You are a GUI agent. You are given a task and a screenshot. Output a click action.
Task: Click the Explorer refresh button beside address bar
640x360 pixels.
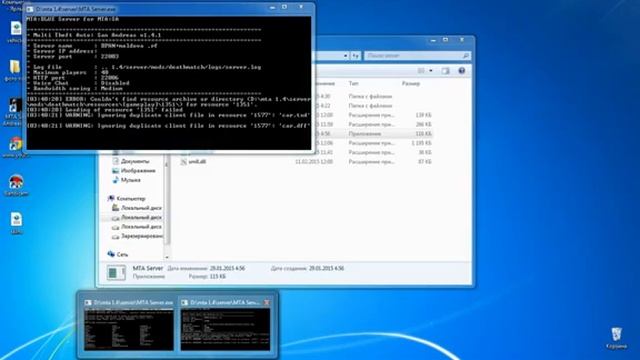[356, 56]
